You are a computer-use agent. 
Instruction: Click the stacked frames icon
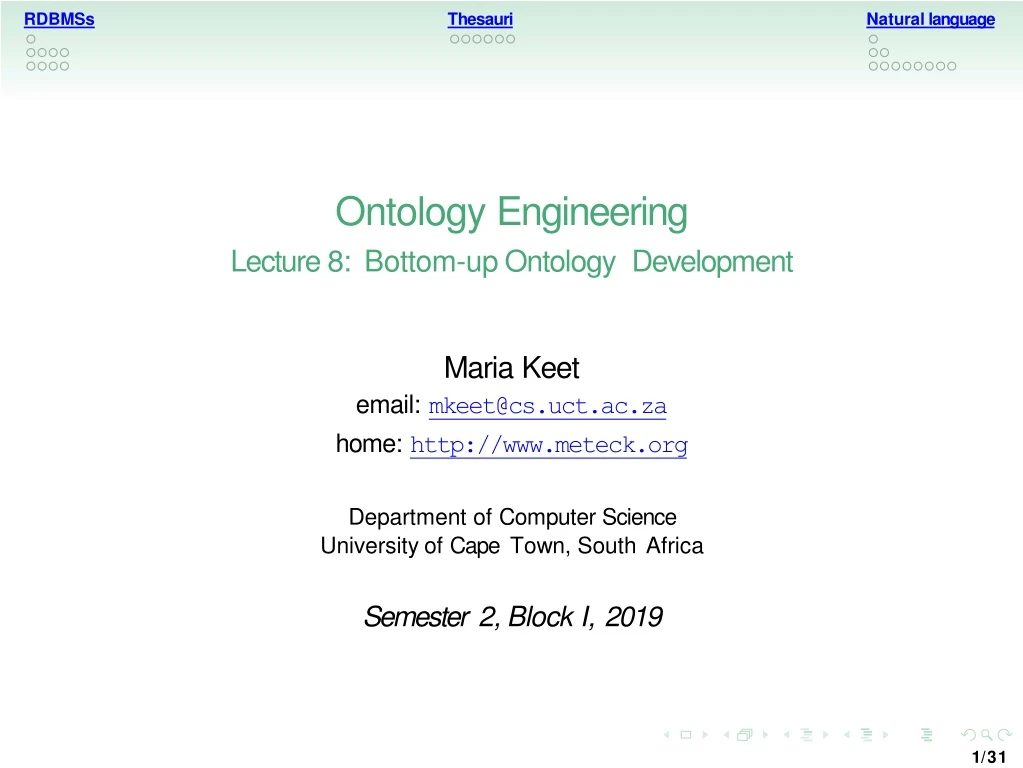click(x=744, y=735)
